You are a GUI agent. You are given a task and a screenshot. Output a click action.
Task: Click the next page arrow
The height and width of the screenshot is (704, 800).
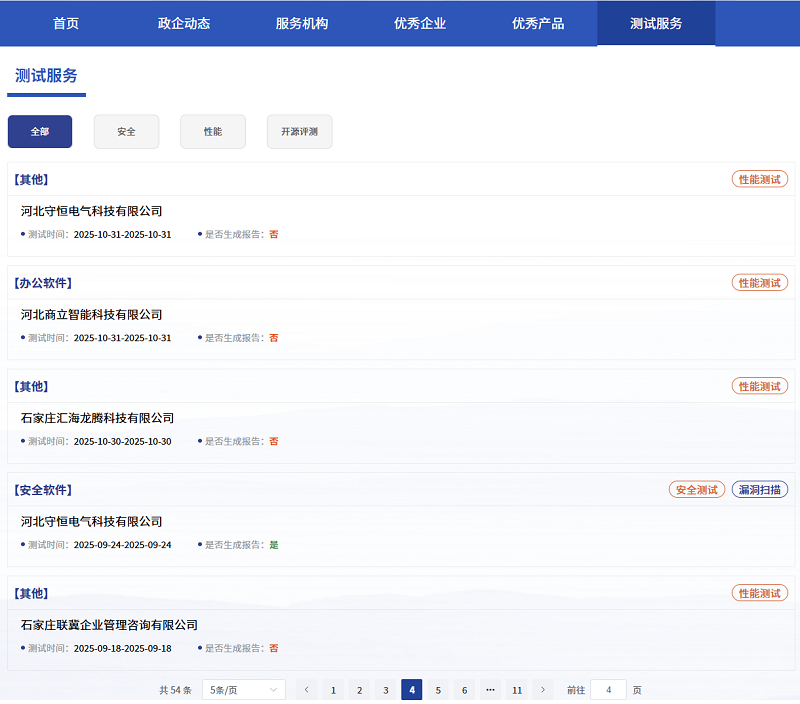coord(543,689)
